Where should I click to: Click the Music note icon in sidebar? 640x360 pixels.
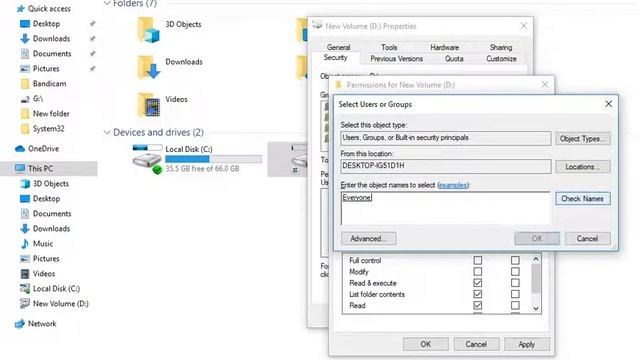(25, 244)
